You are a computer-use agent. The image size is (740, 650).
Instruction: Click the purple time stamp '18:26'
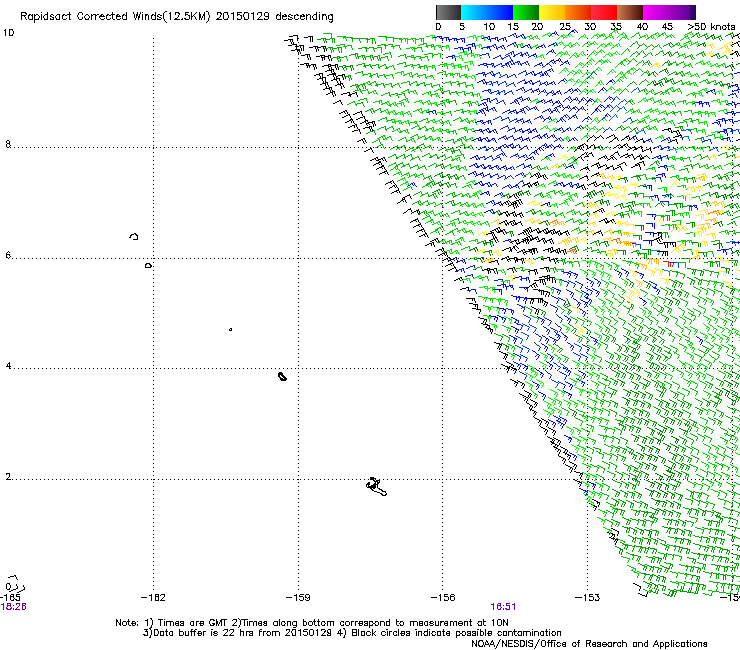13,607
